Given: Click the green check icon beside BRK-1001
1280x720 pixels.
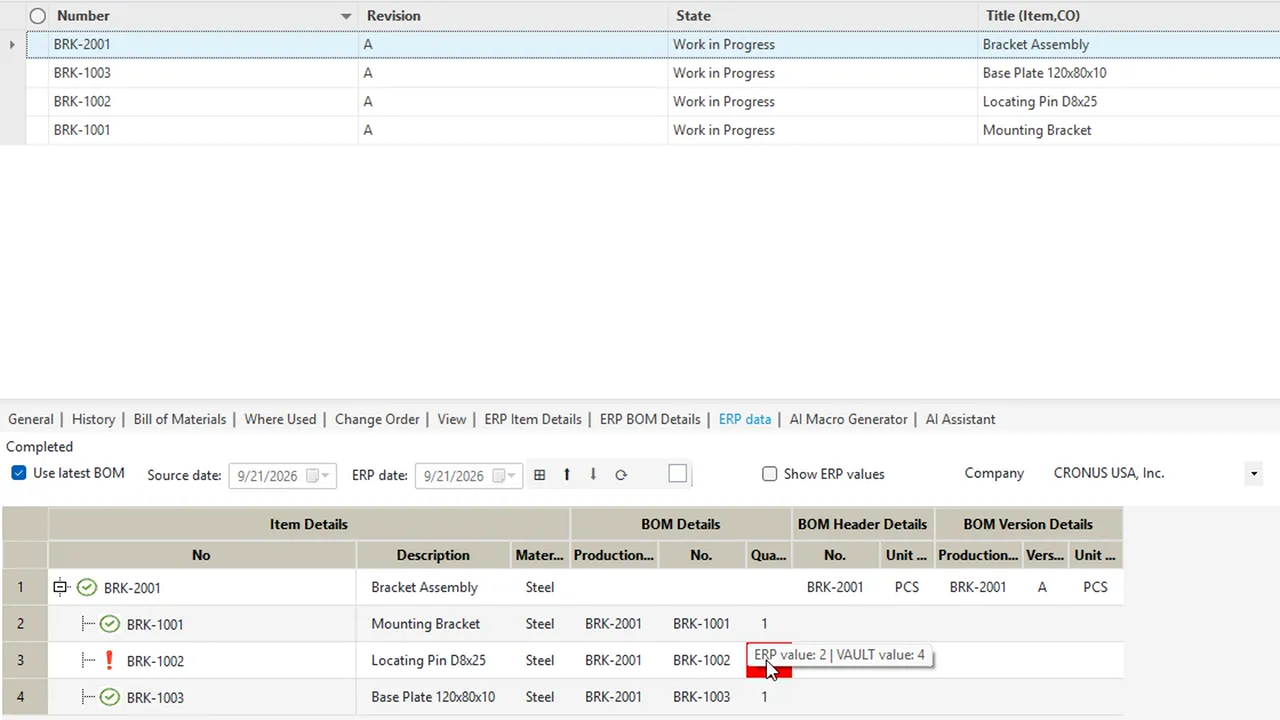Looking at the screenshot, I should (110, 624).
